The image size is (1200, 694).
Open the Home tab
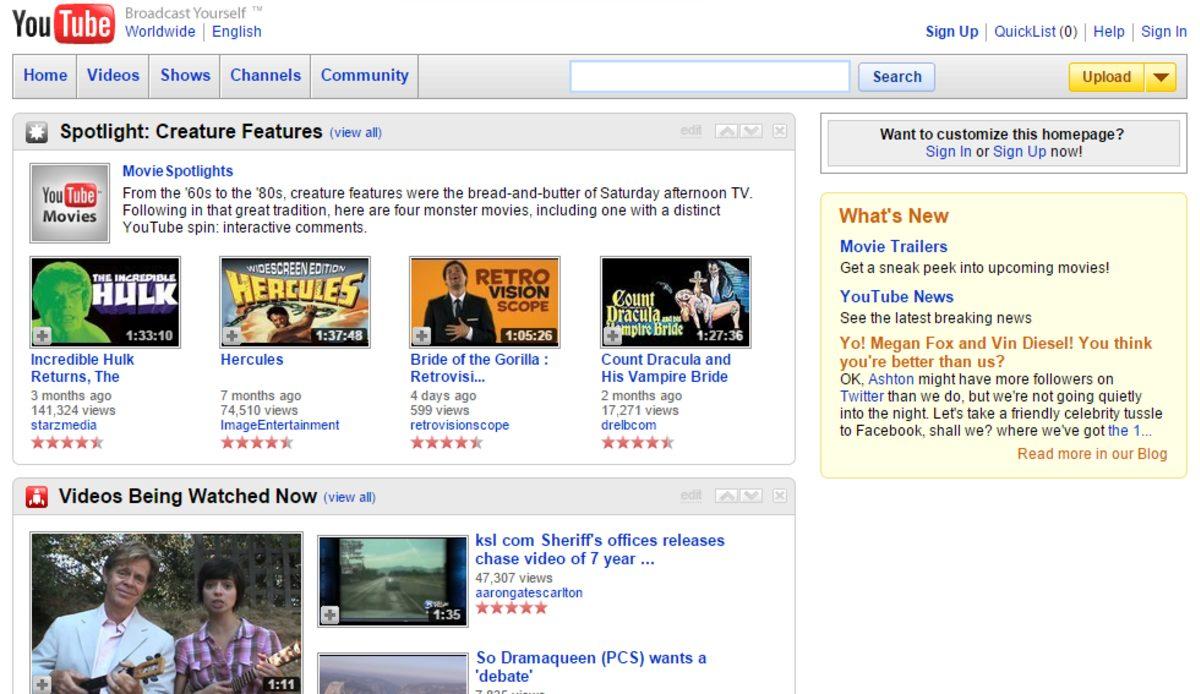[x=45, y=76]
